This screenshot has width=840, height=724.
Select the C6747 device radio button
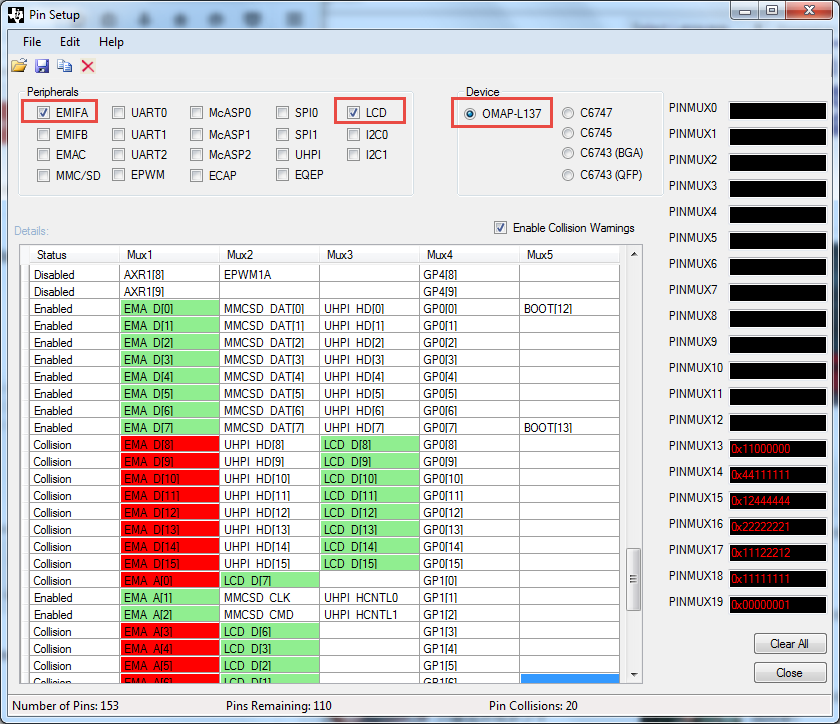568,113
